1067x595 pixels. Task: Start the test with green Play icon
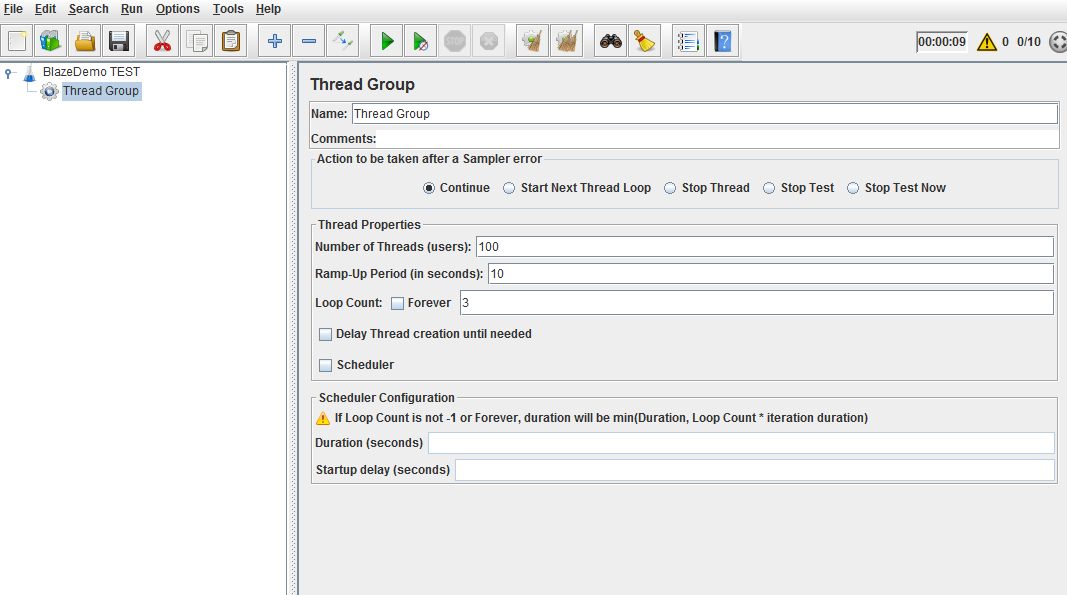click(x=386, y=41)
